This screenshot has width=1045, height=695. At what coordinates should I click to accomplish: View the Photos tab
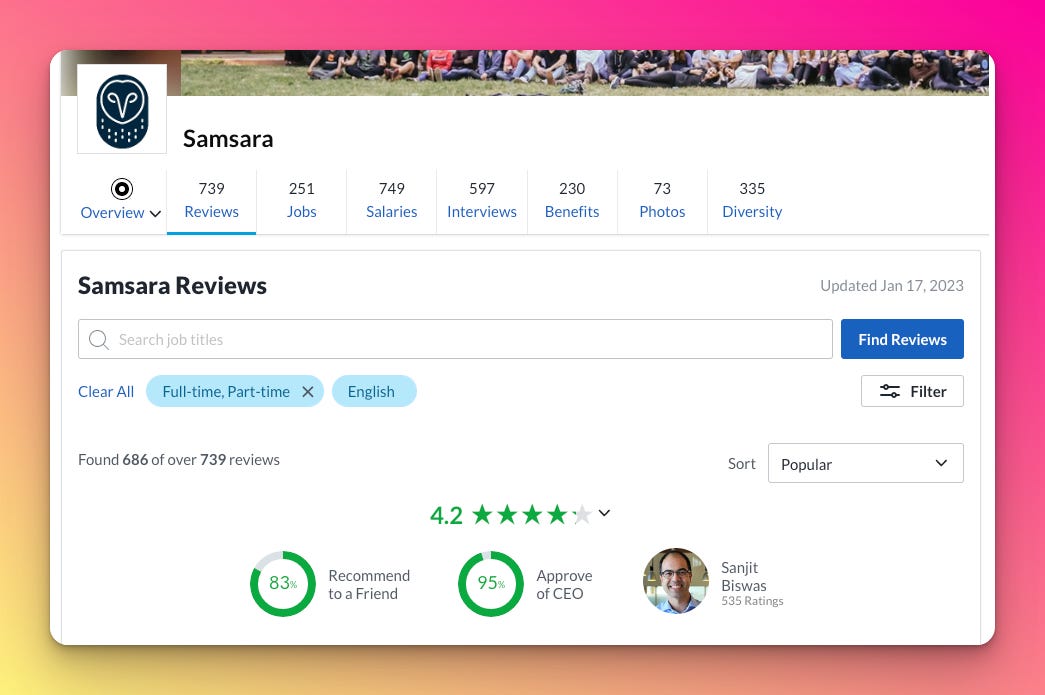tap(662, 201)
